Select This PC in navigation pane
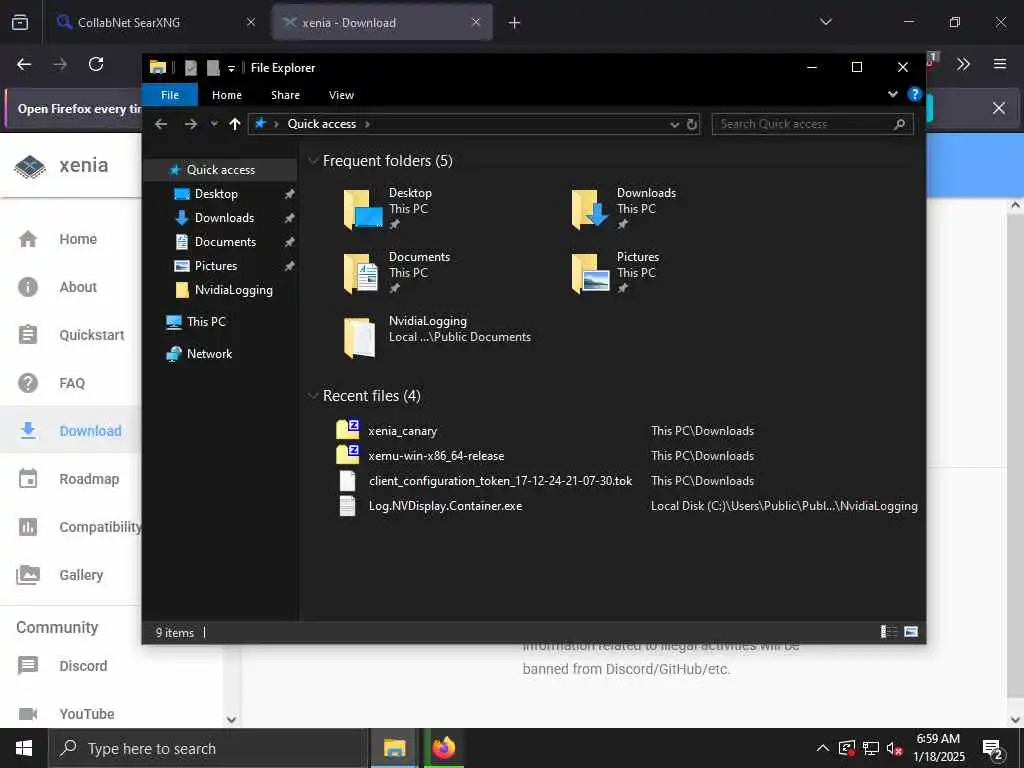 click(206, 321)
